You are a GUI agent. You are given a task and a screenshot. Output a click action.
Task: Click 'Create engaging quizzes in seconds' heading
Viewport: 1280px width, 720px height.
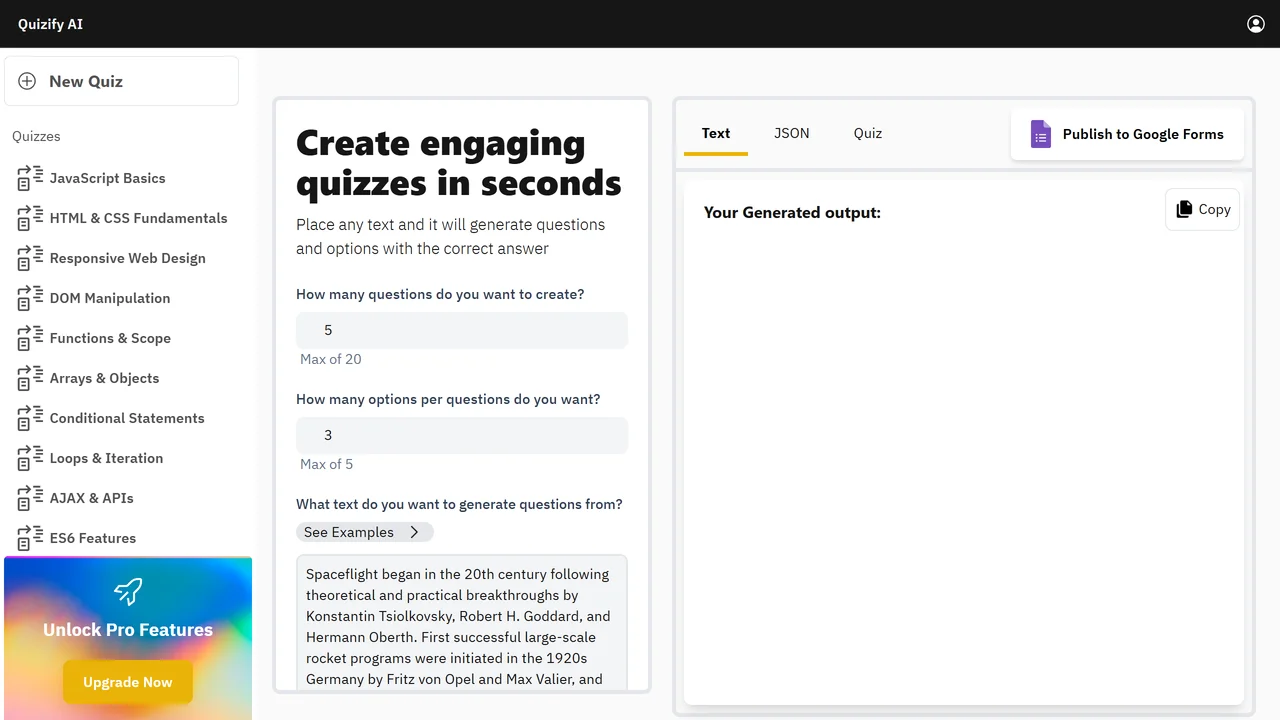458,163
